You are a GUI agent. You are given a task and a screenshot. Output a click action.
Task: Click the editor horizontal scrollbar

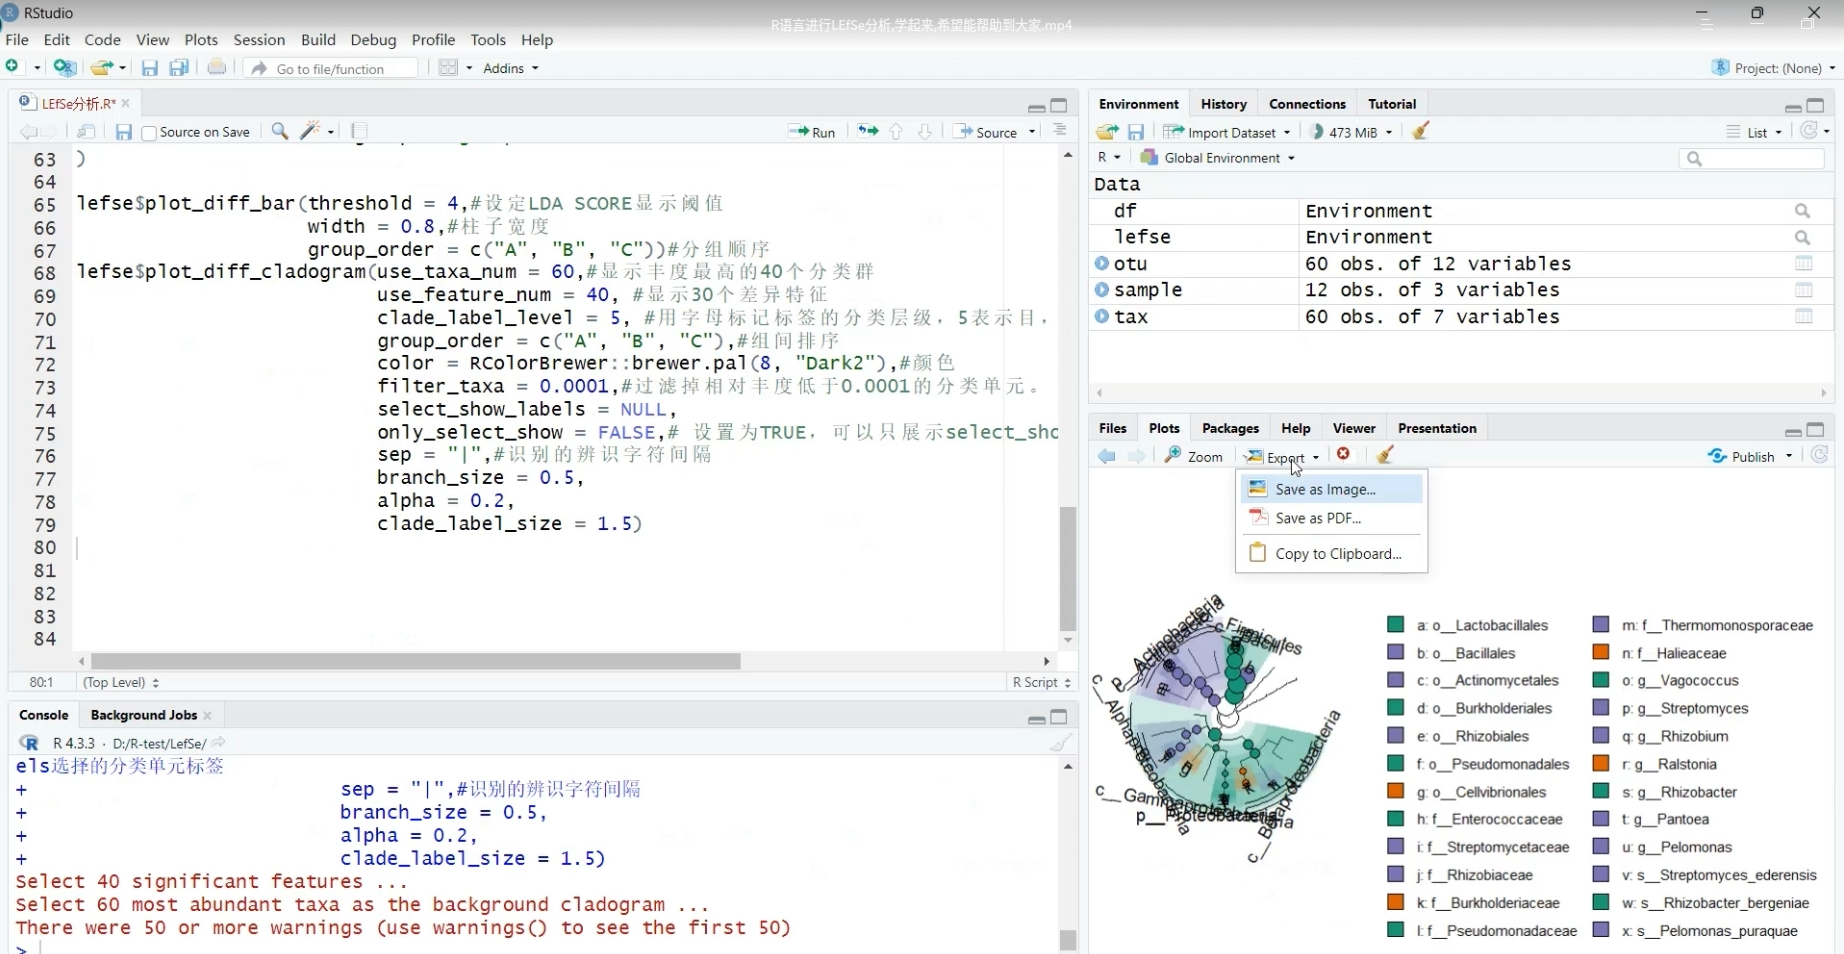point(415,661)
